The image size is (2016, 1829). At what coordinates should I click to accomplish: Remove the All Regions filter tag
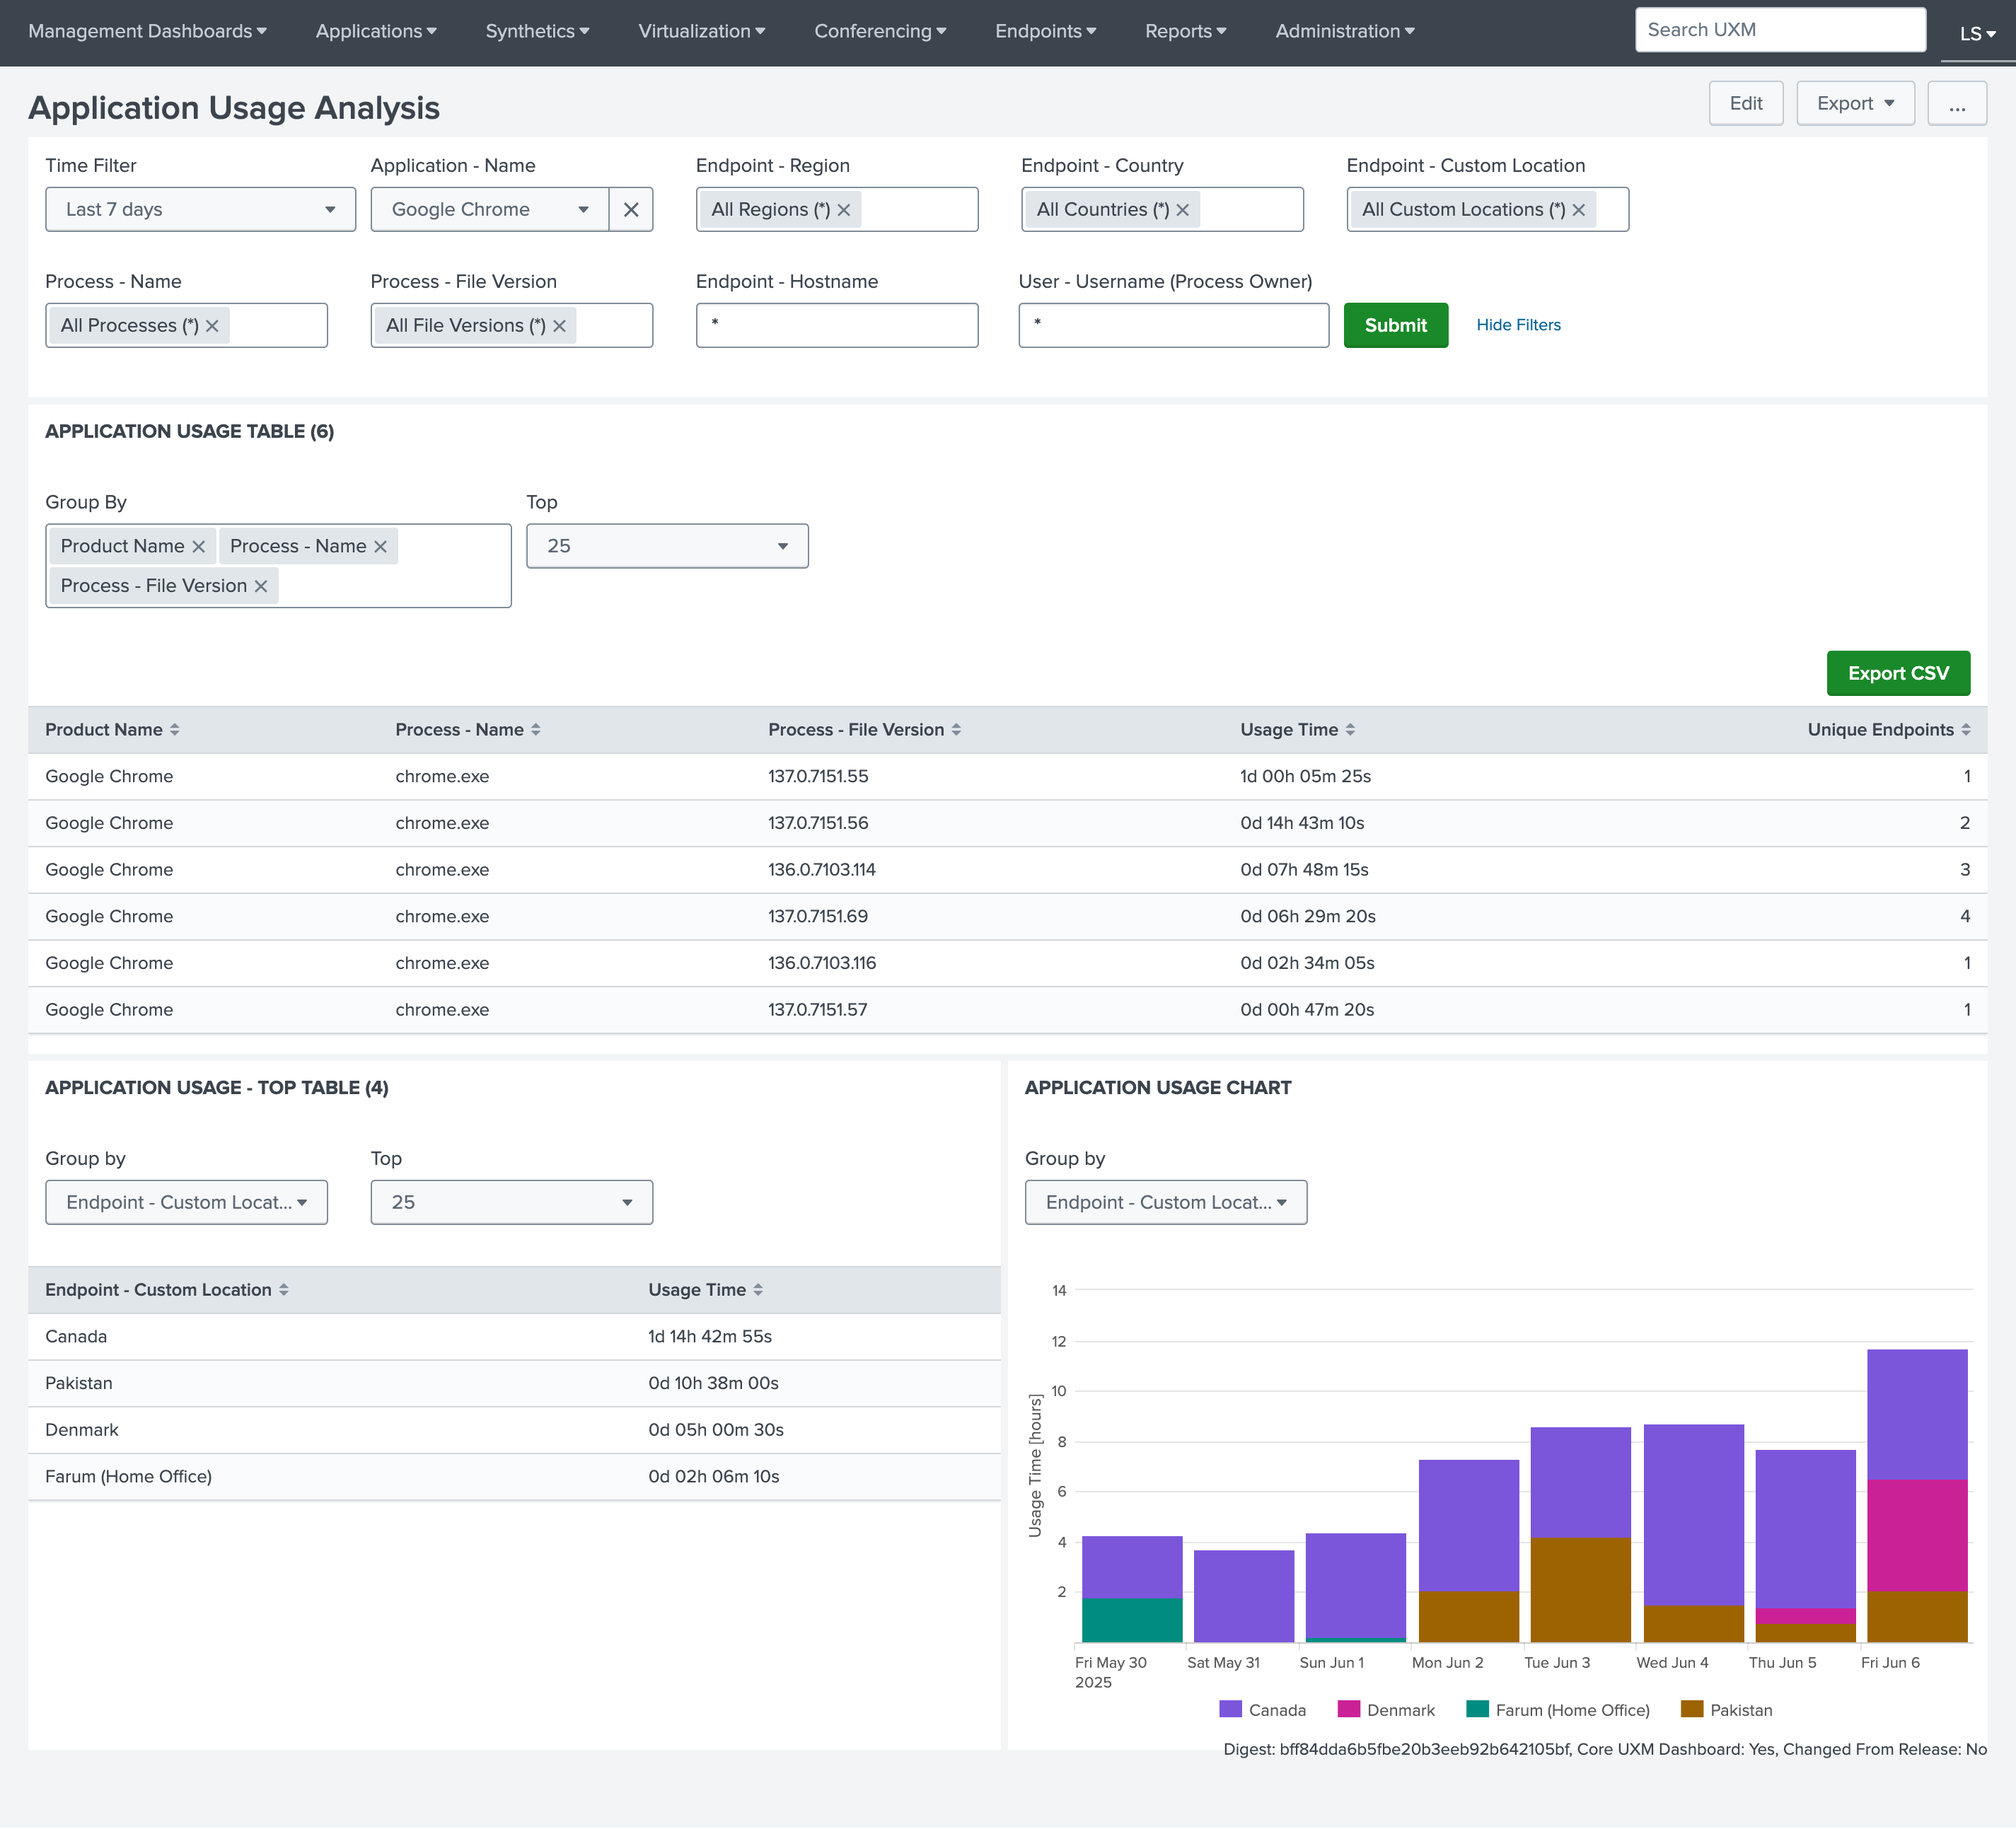click(x=844, y=210)
